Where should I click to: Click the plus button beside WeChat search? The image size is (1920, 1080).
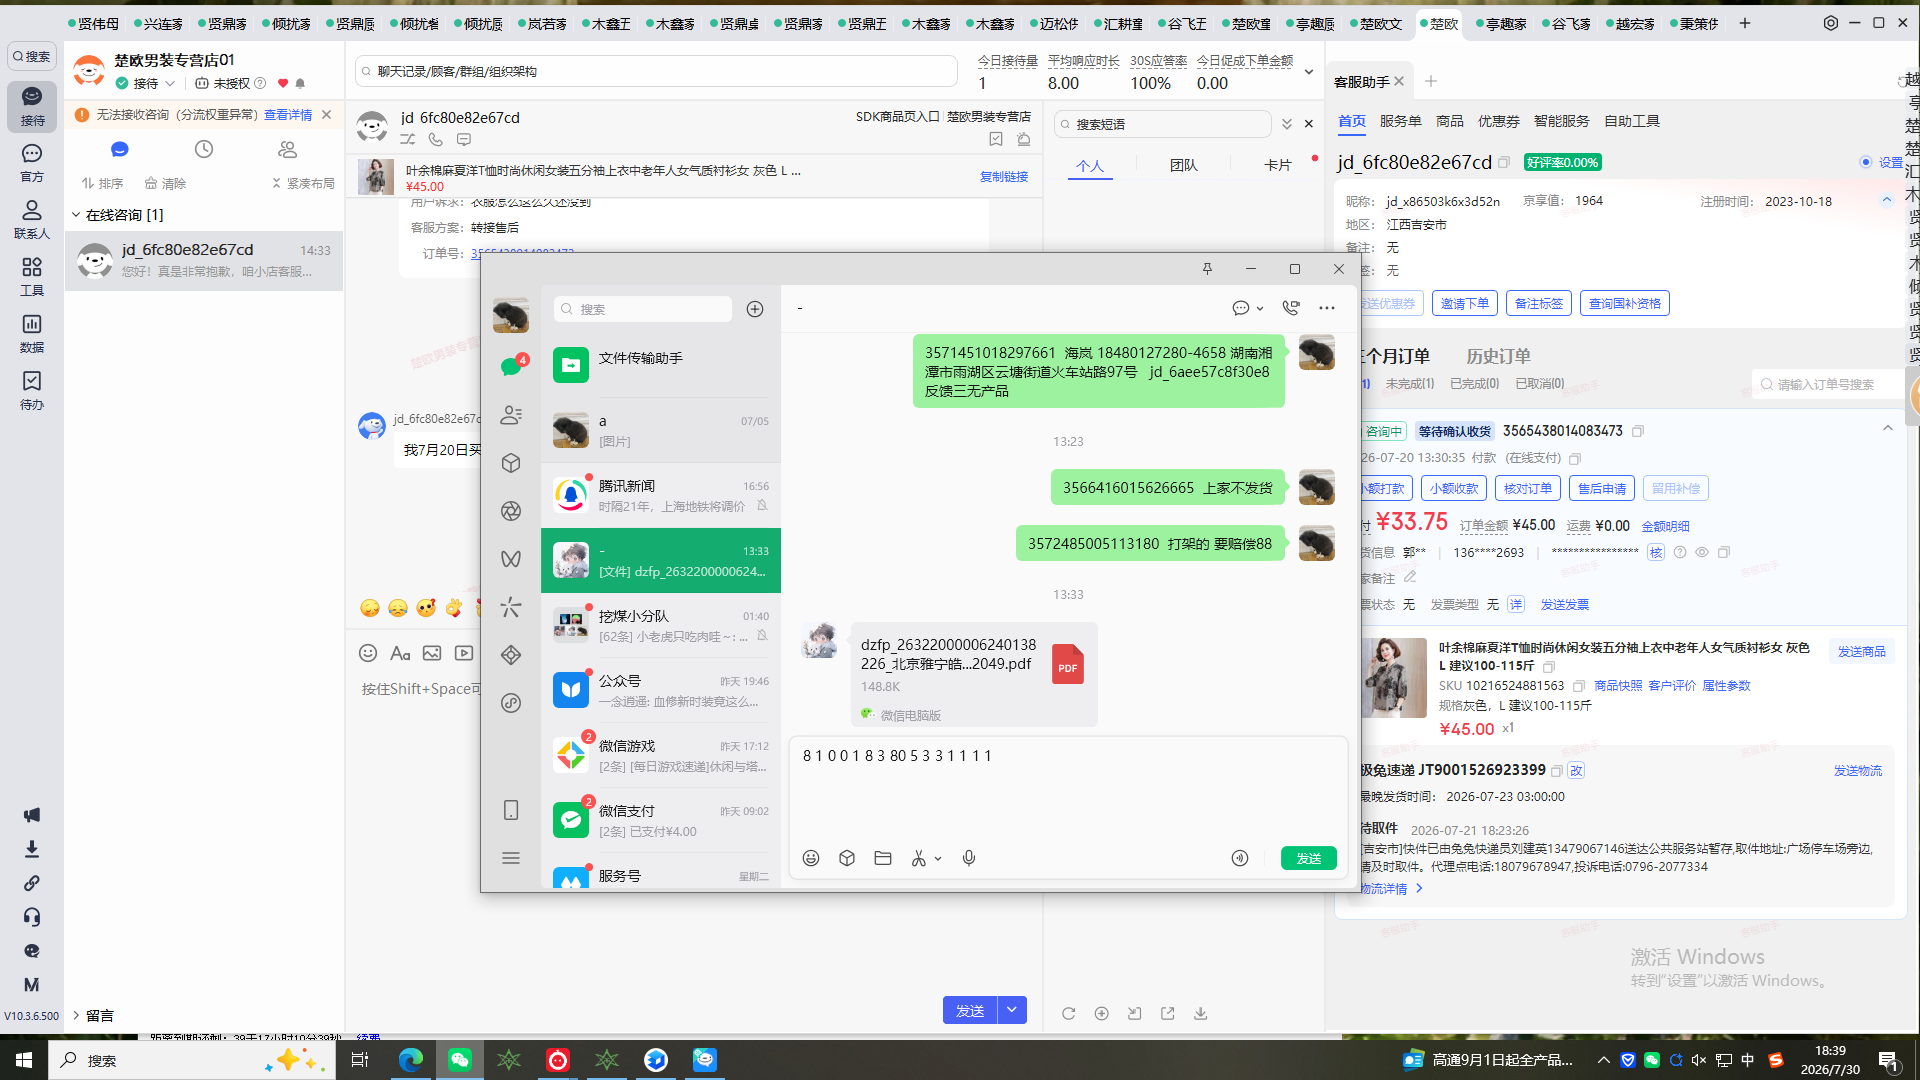755,309
